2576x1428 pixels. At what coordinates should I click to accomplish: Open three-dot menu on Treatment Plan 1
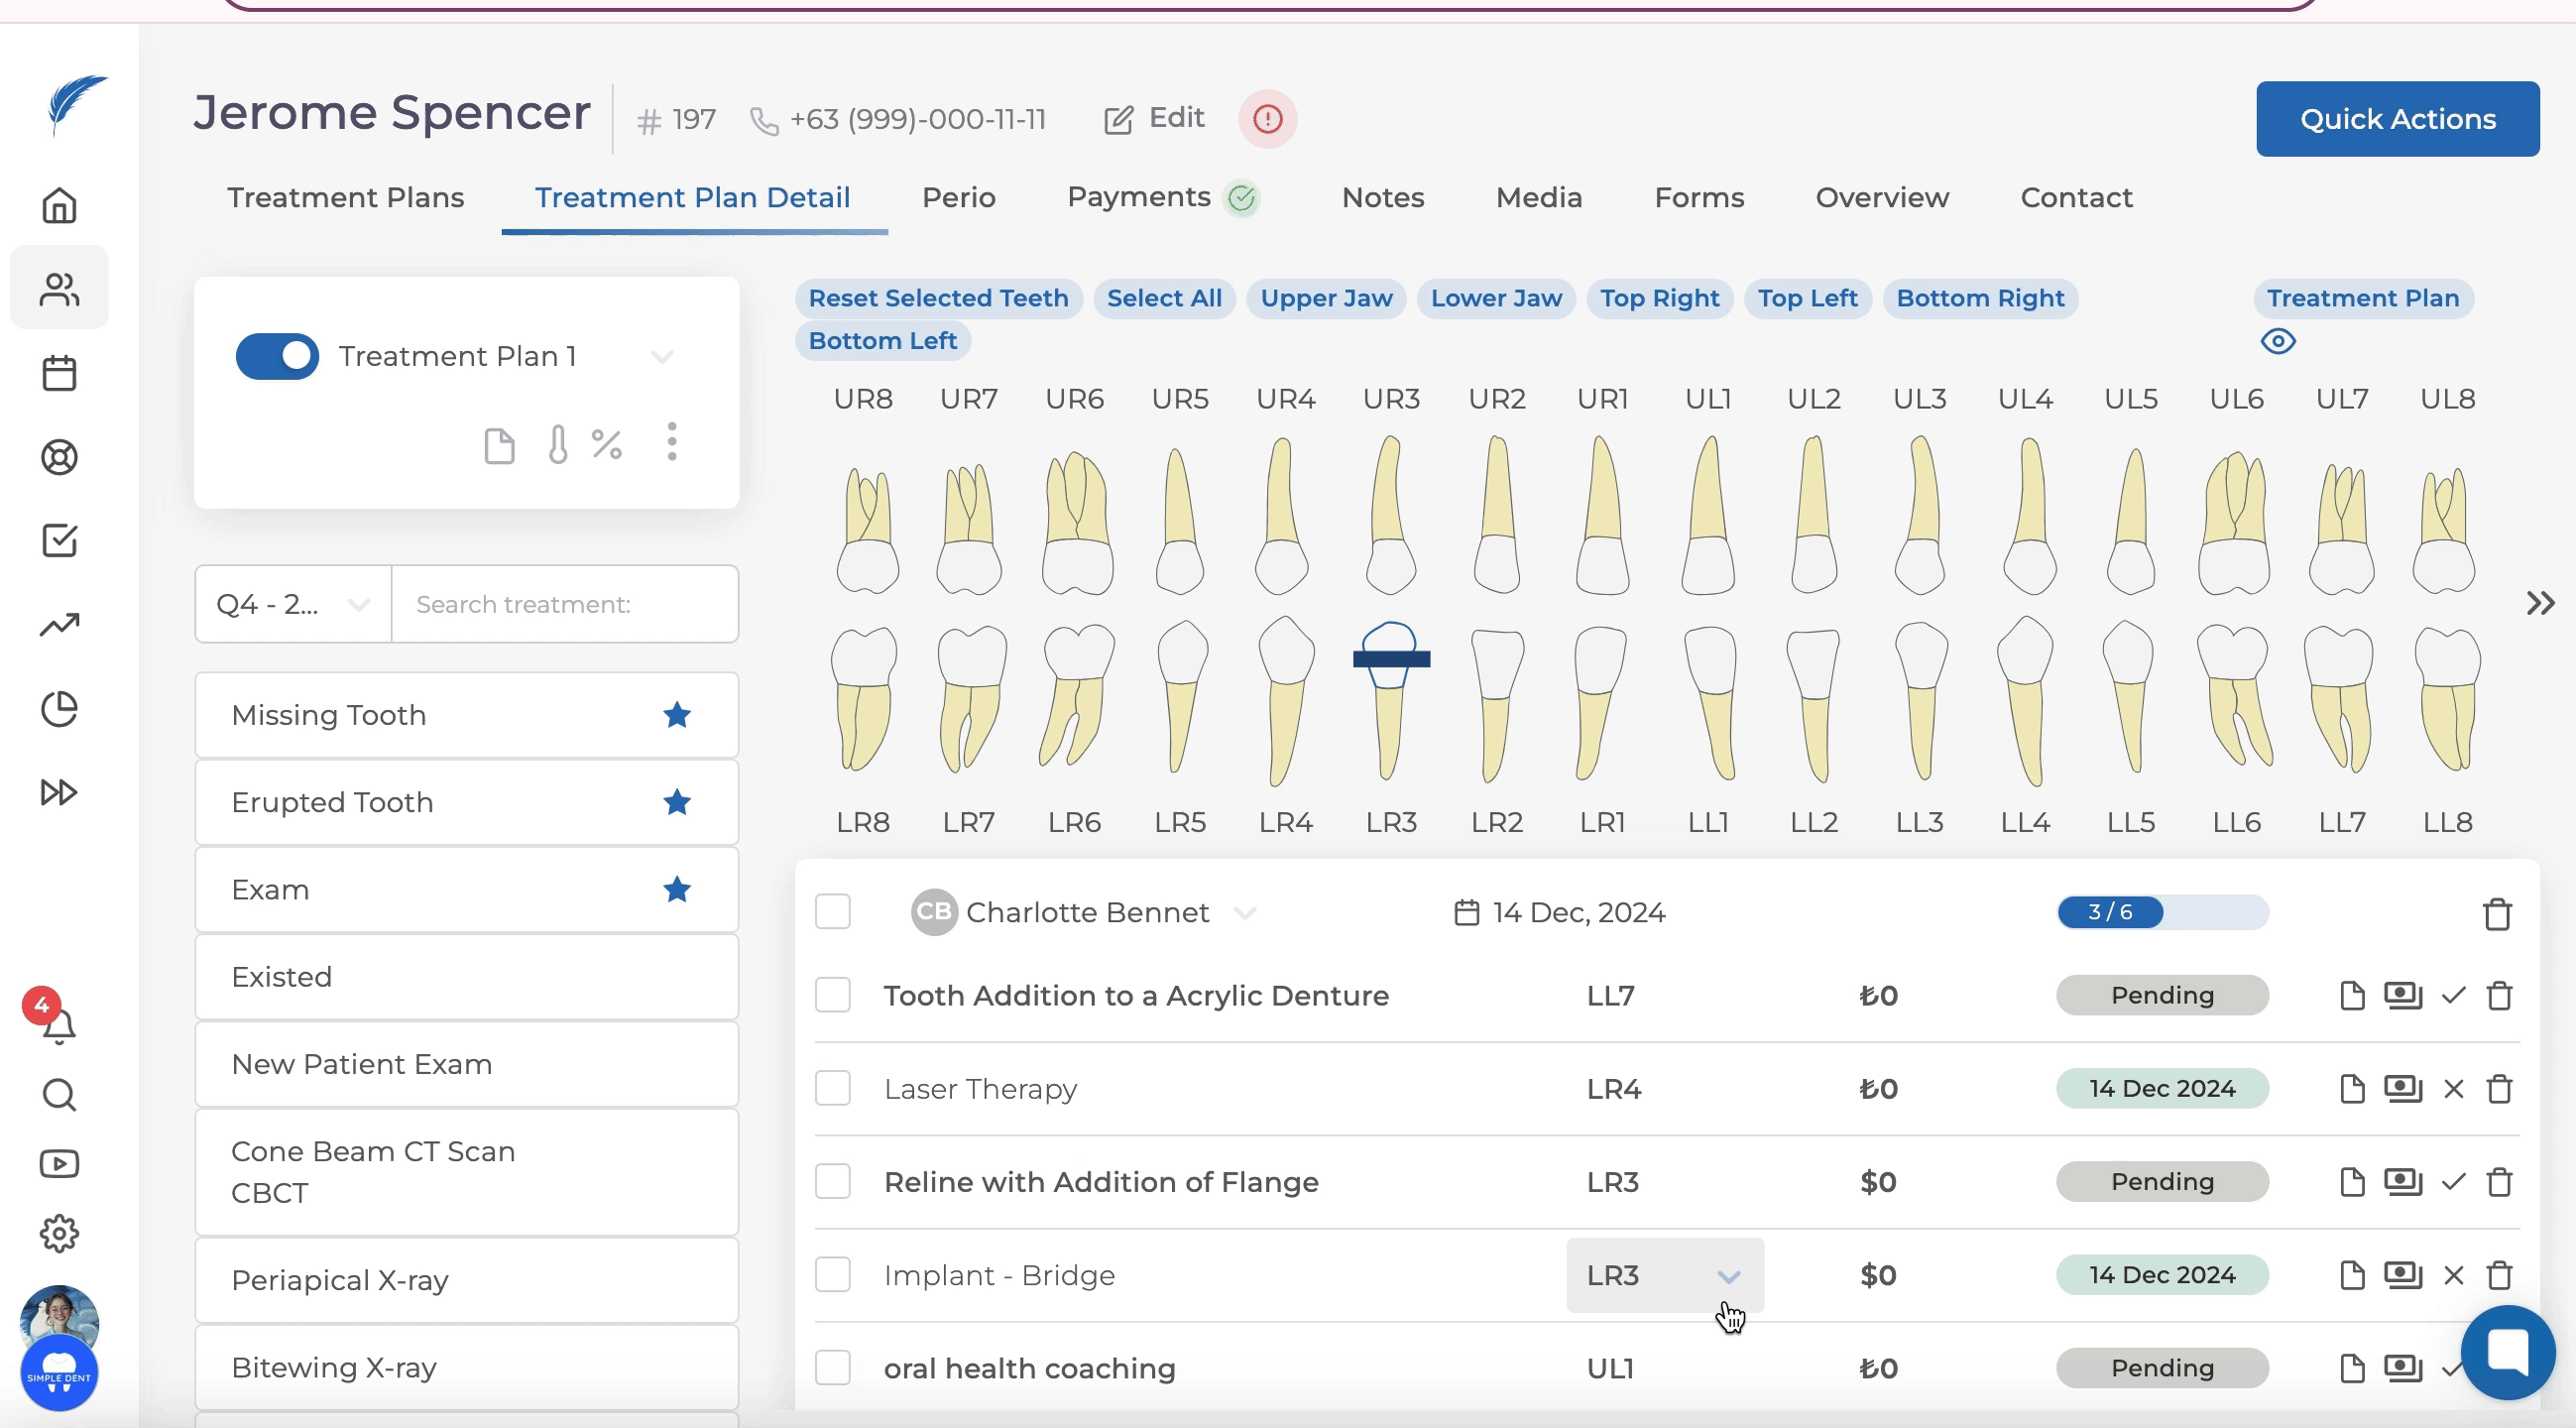[672, 441]
